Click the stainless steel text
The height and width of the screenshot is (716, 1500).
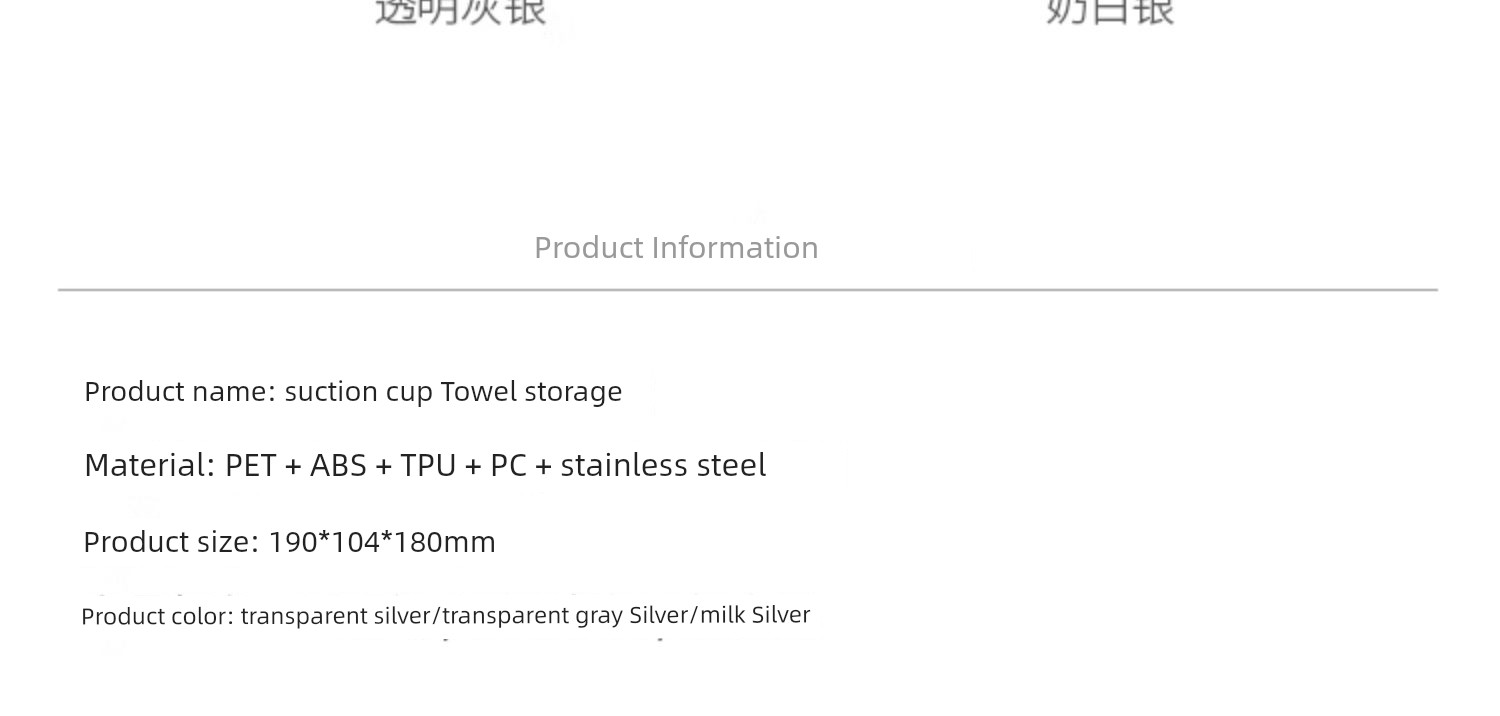coord(663,465)
